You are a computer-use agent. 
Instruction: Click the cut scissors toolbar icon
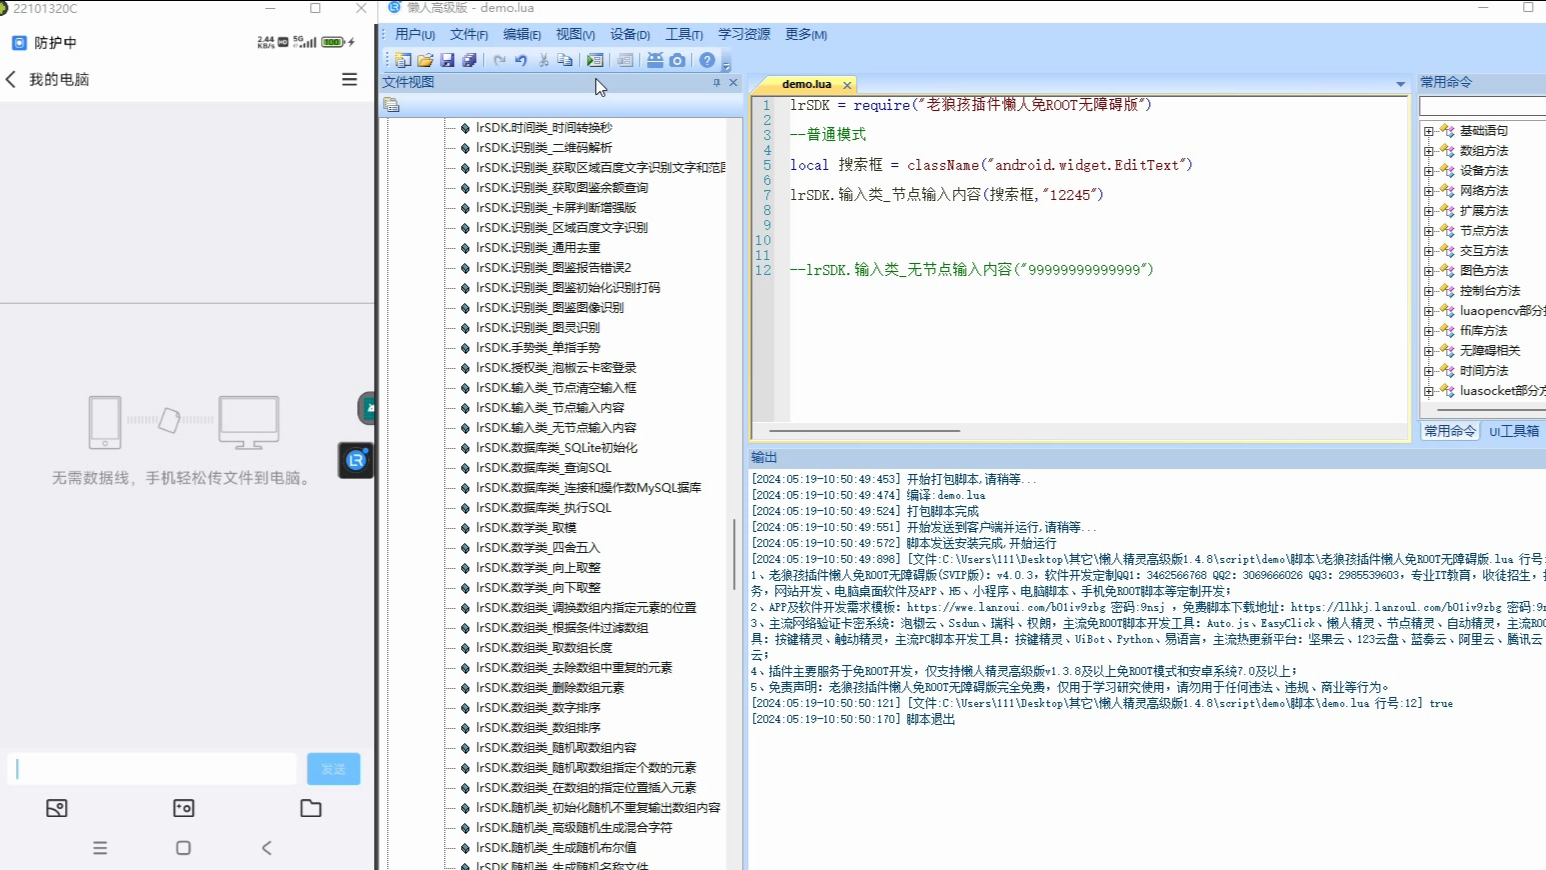click(544, 60)
